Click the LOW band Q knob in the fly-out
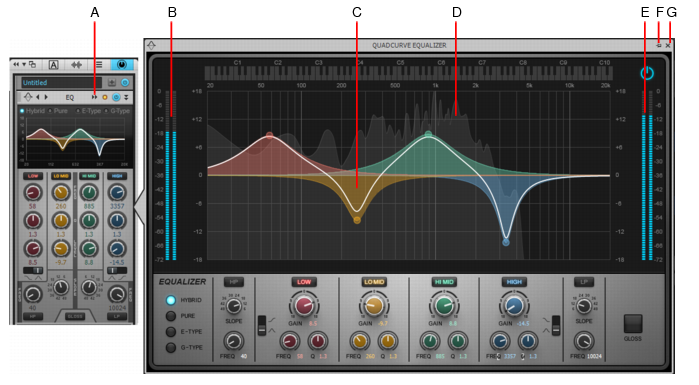This screenshot has width=699, height=385. 317,341
